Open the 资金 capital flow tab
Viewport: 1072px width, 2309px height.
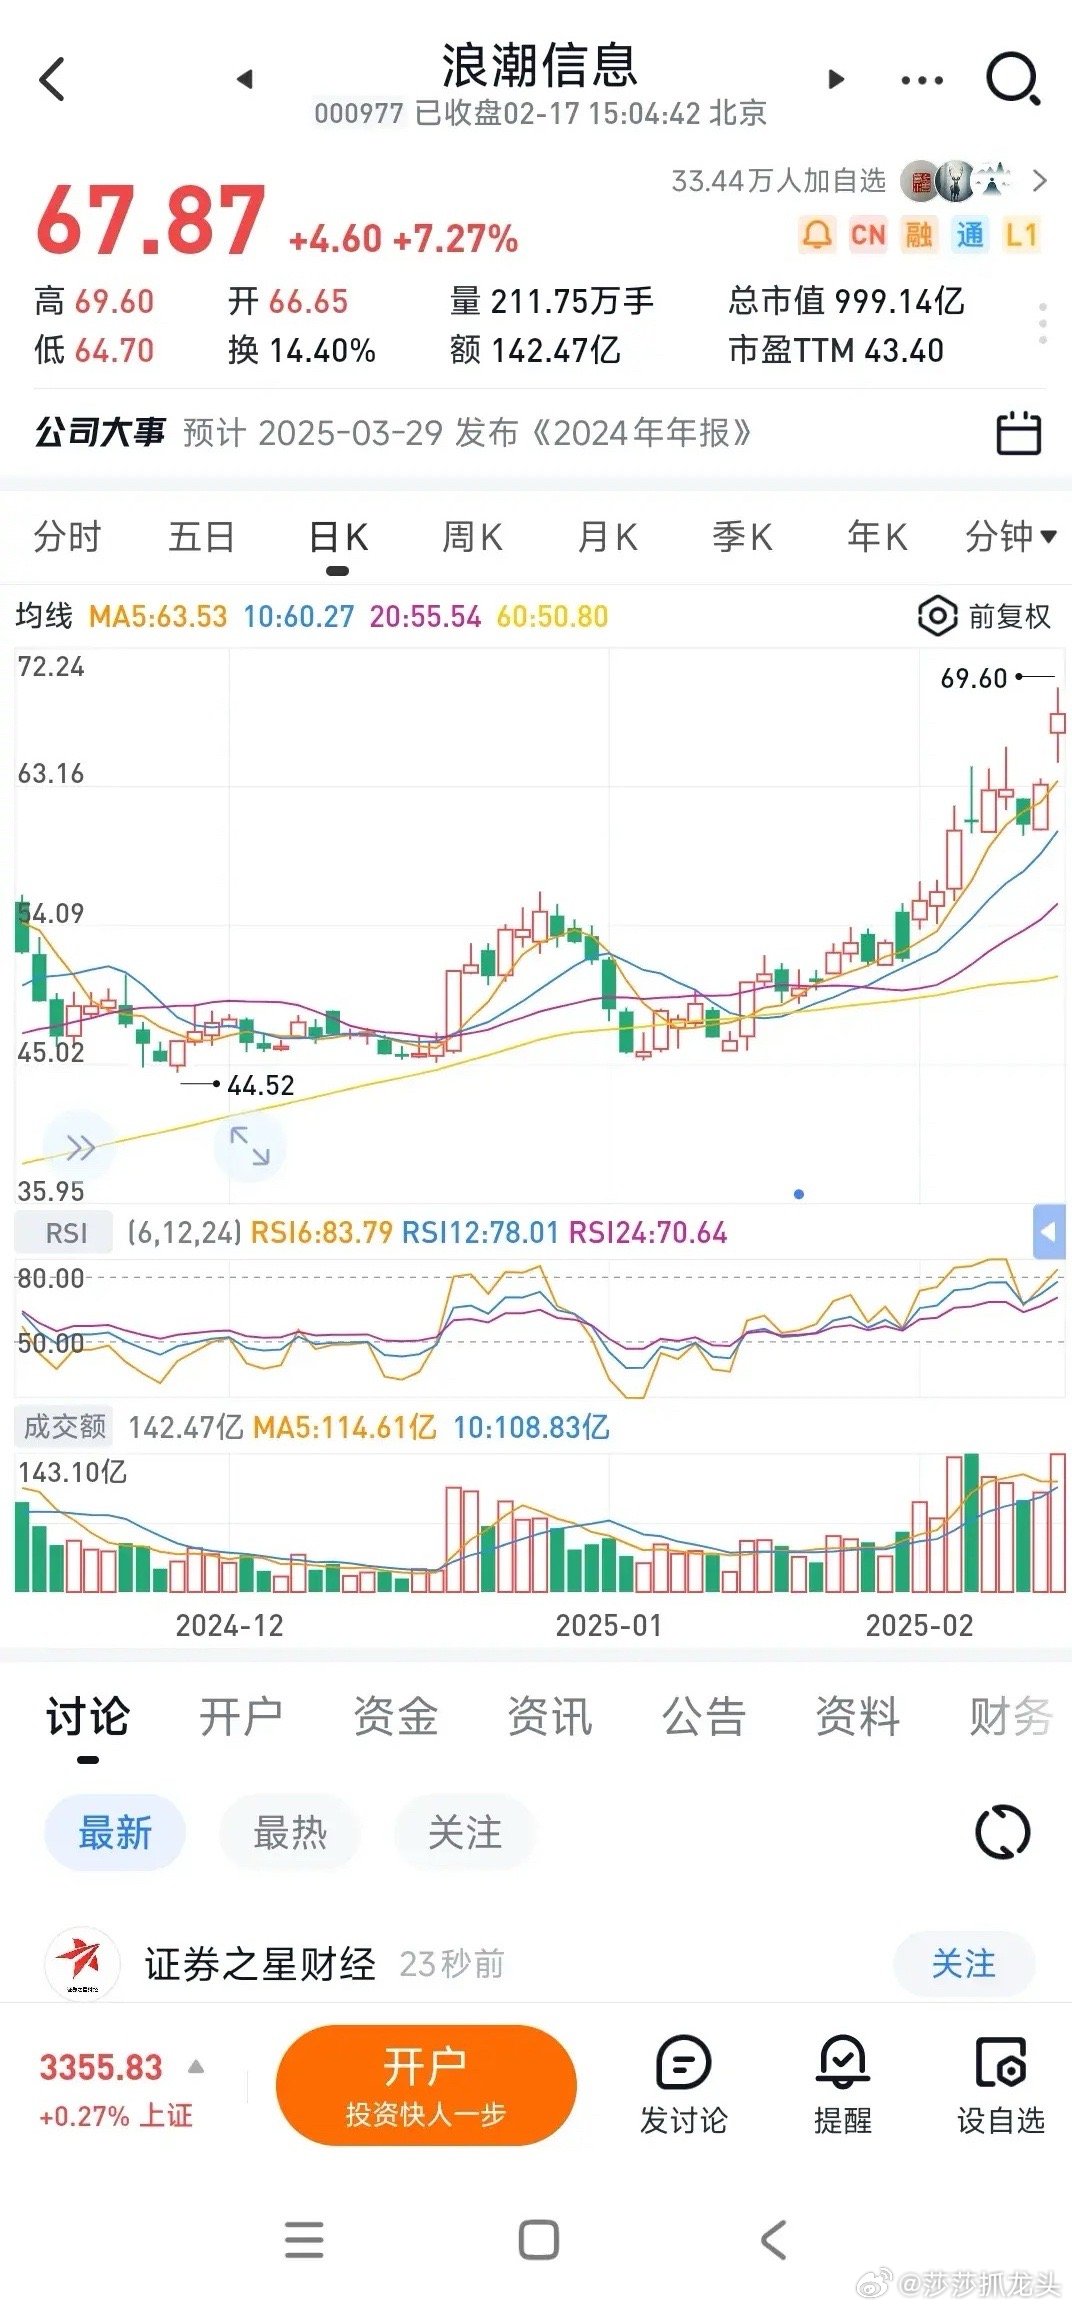[396, 1717]
